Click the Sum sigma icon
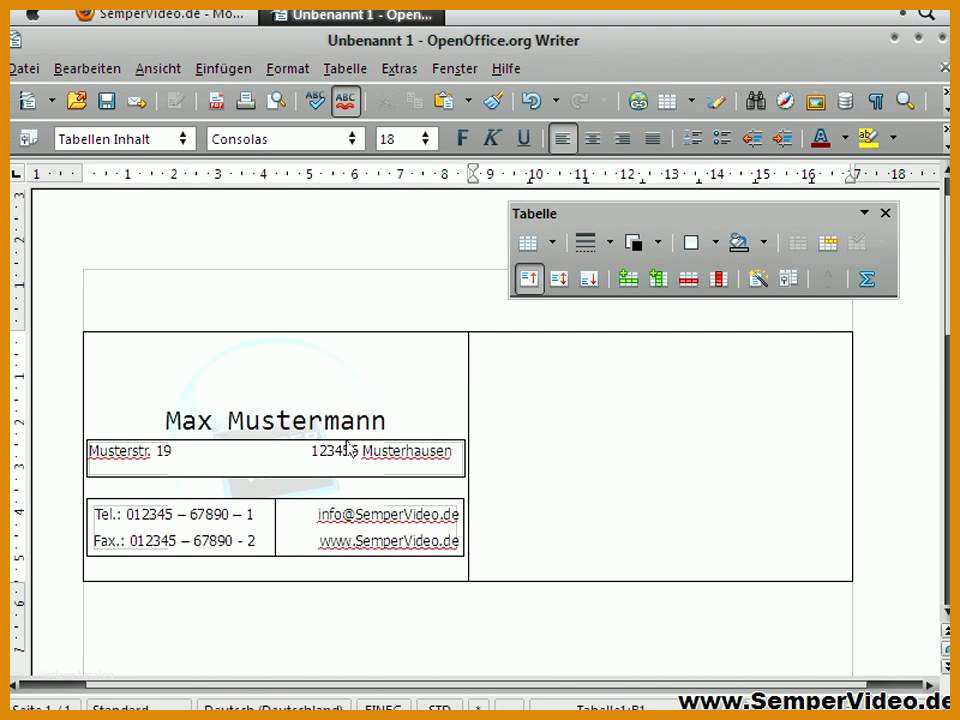960x720 pixels. pos(866,279)
